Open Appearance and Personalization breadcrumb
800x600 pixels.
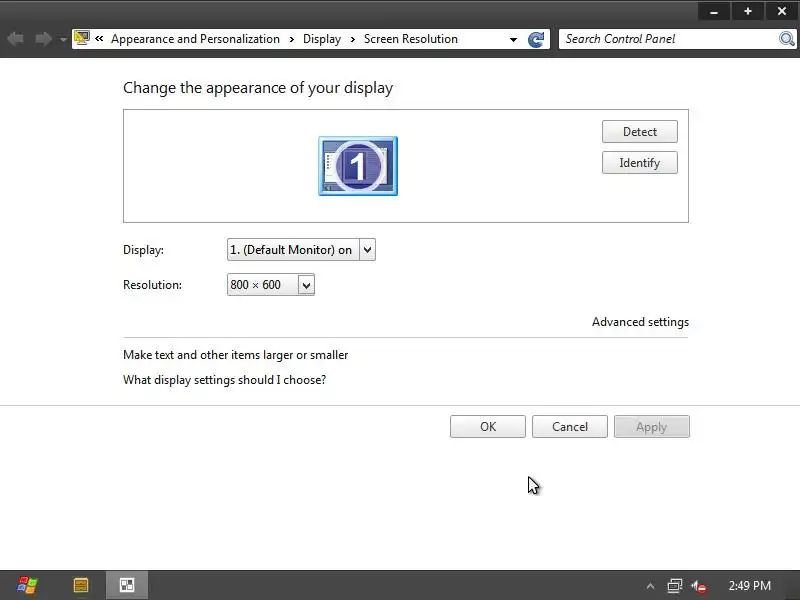(x=195, y=39)
